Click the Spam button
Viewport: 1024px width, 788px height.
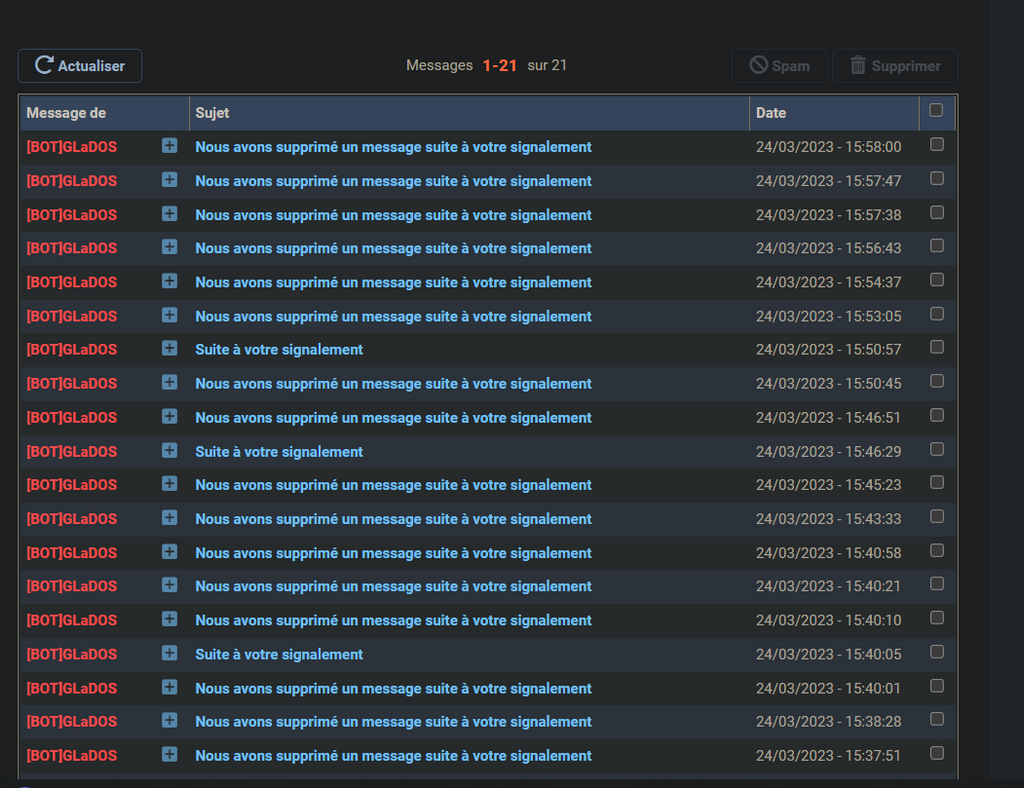[779, 66]
